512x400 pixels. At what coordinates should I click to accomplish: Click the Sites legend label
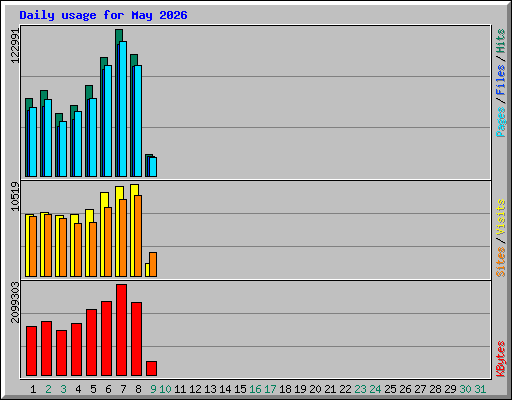pyautogui.click(x=501, y=262)
